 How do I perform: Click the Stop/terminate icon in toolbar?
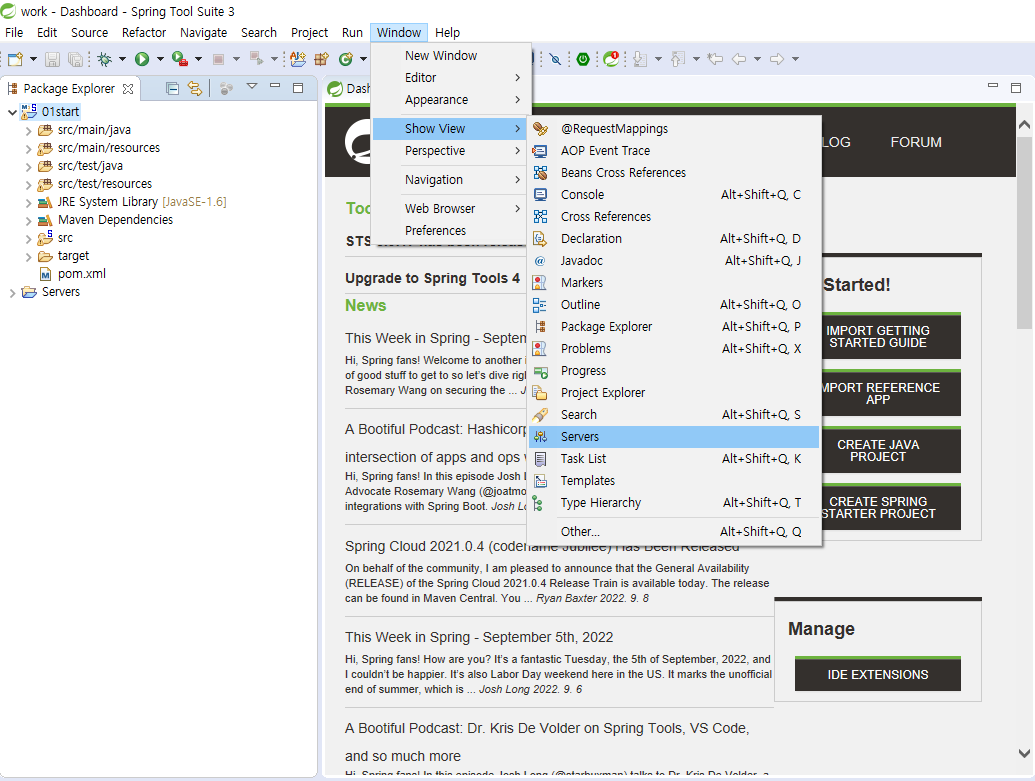coord(218,59)
